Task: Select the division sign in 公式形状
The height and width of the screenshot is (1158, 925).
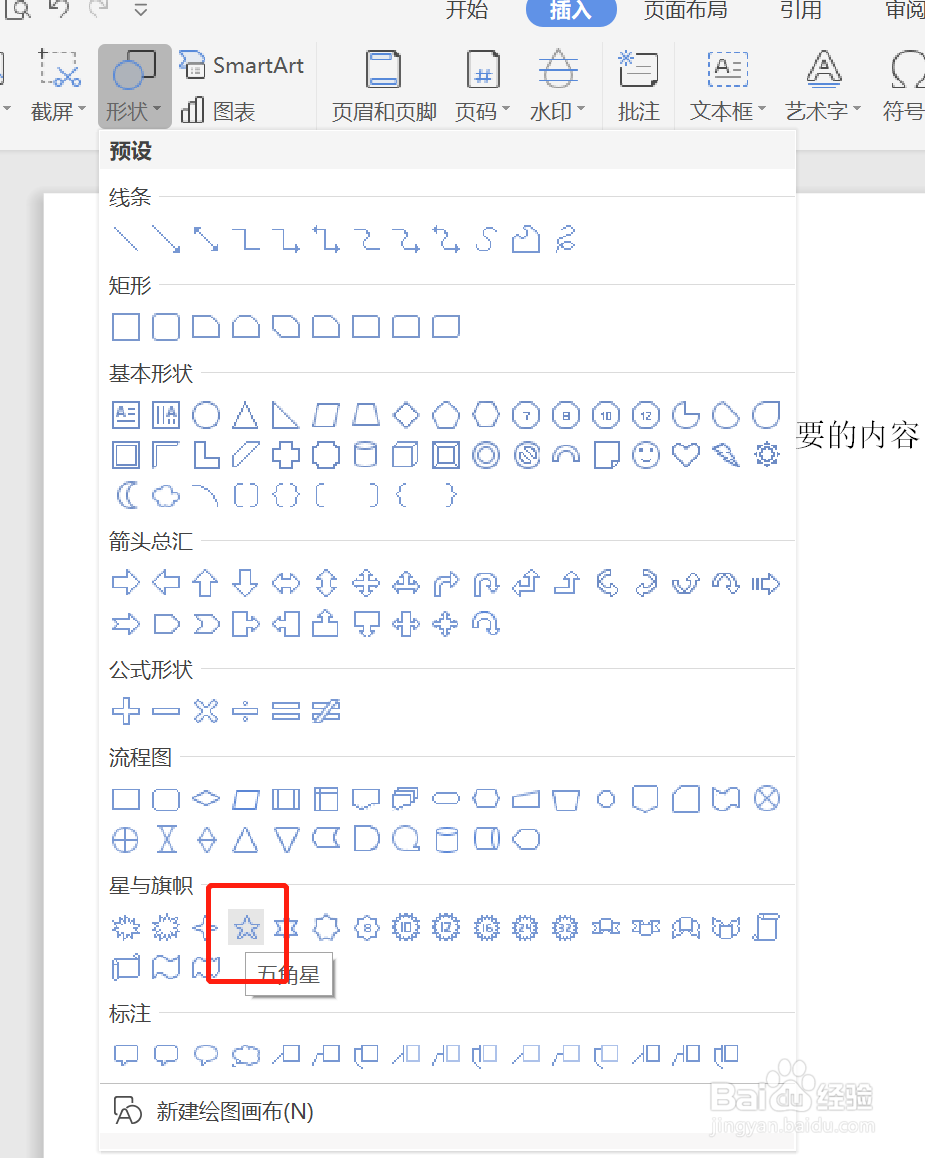Action: [x=245, y=712]
